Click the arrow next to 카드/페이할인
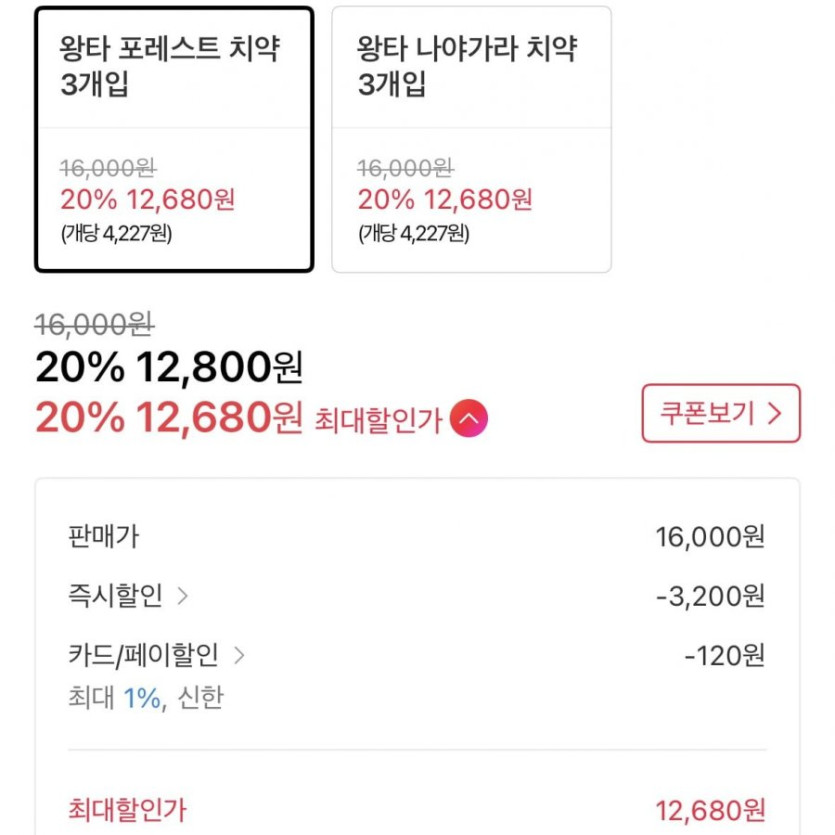The width and height of the screenshot is (835, 835). (x=239, y=656)
